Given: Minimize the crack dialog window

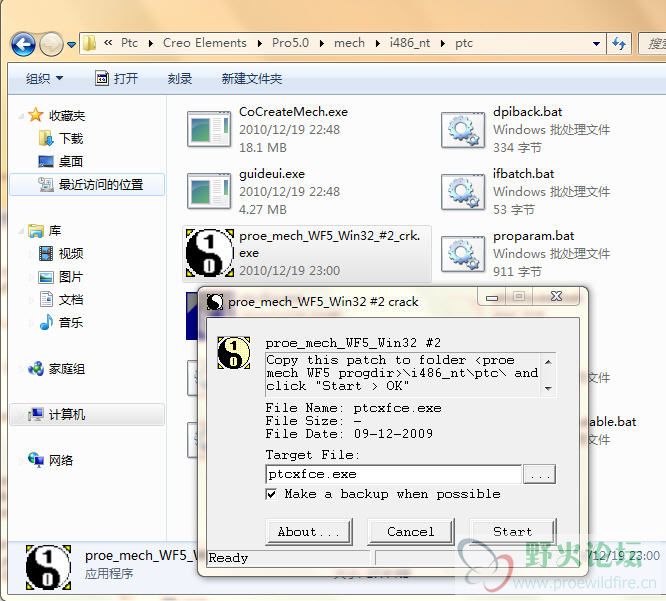Looking at the screenshot, I should (x=492, y=296).
